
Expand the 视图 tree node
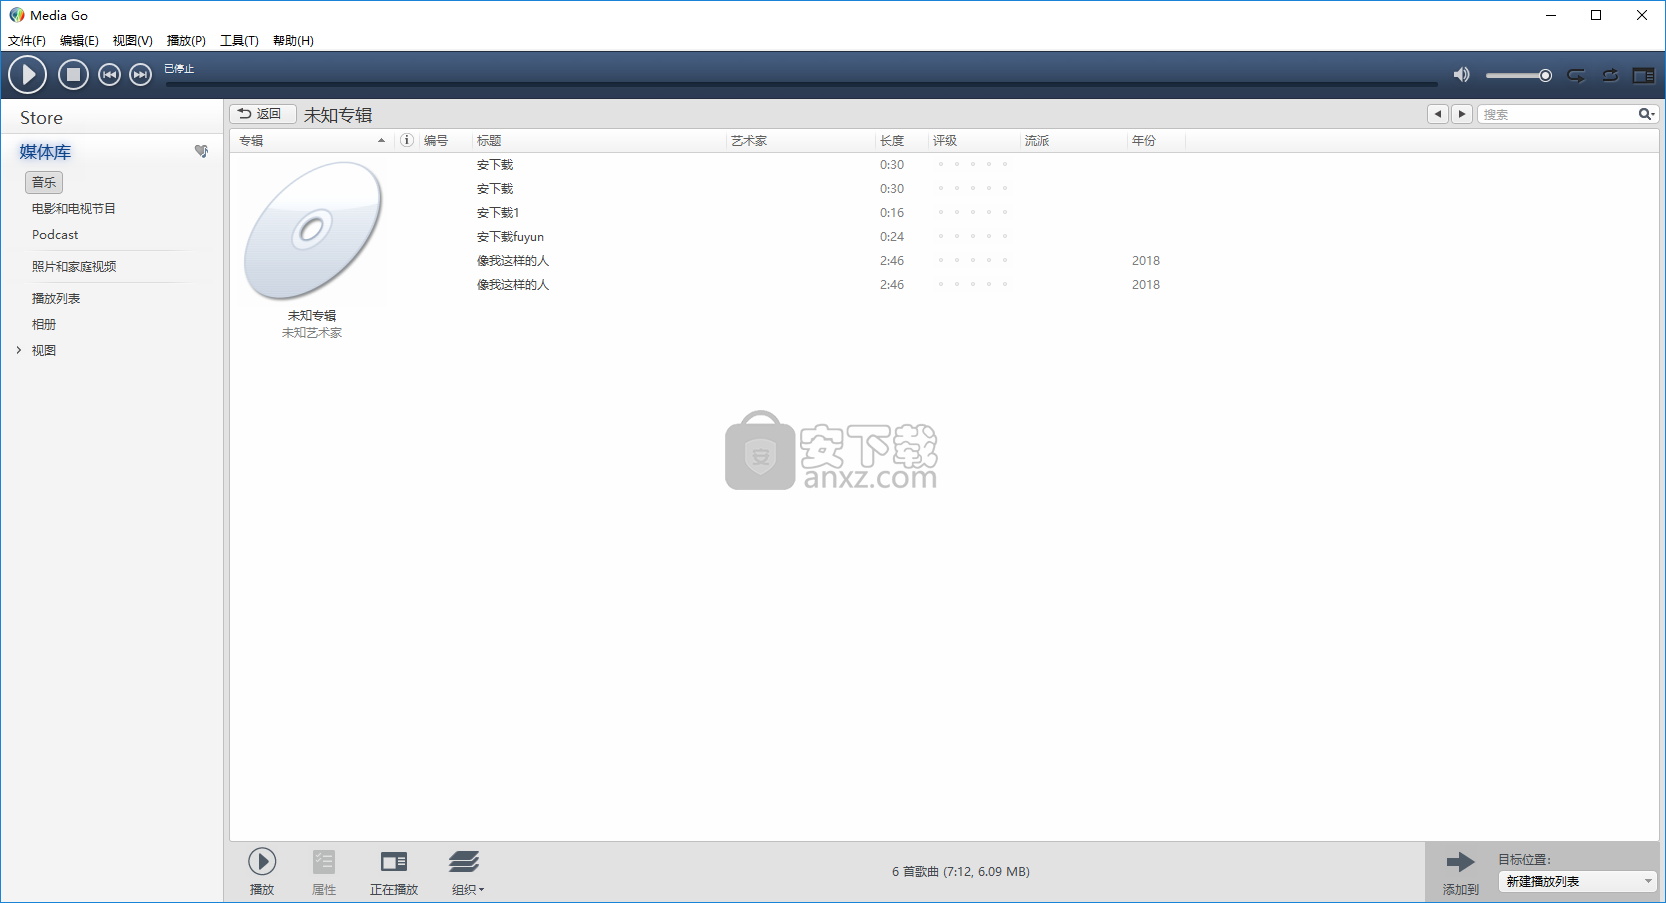(18, 351)
